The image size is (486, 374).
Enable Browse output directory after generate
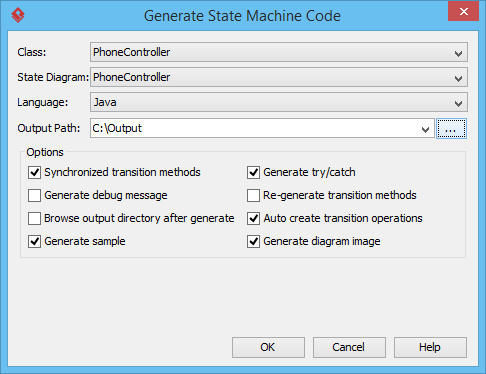tap(34, 218)
